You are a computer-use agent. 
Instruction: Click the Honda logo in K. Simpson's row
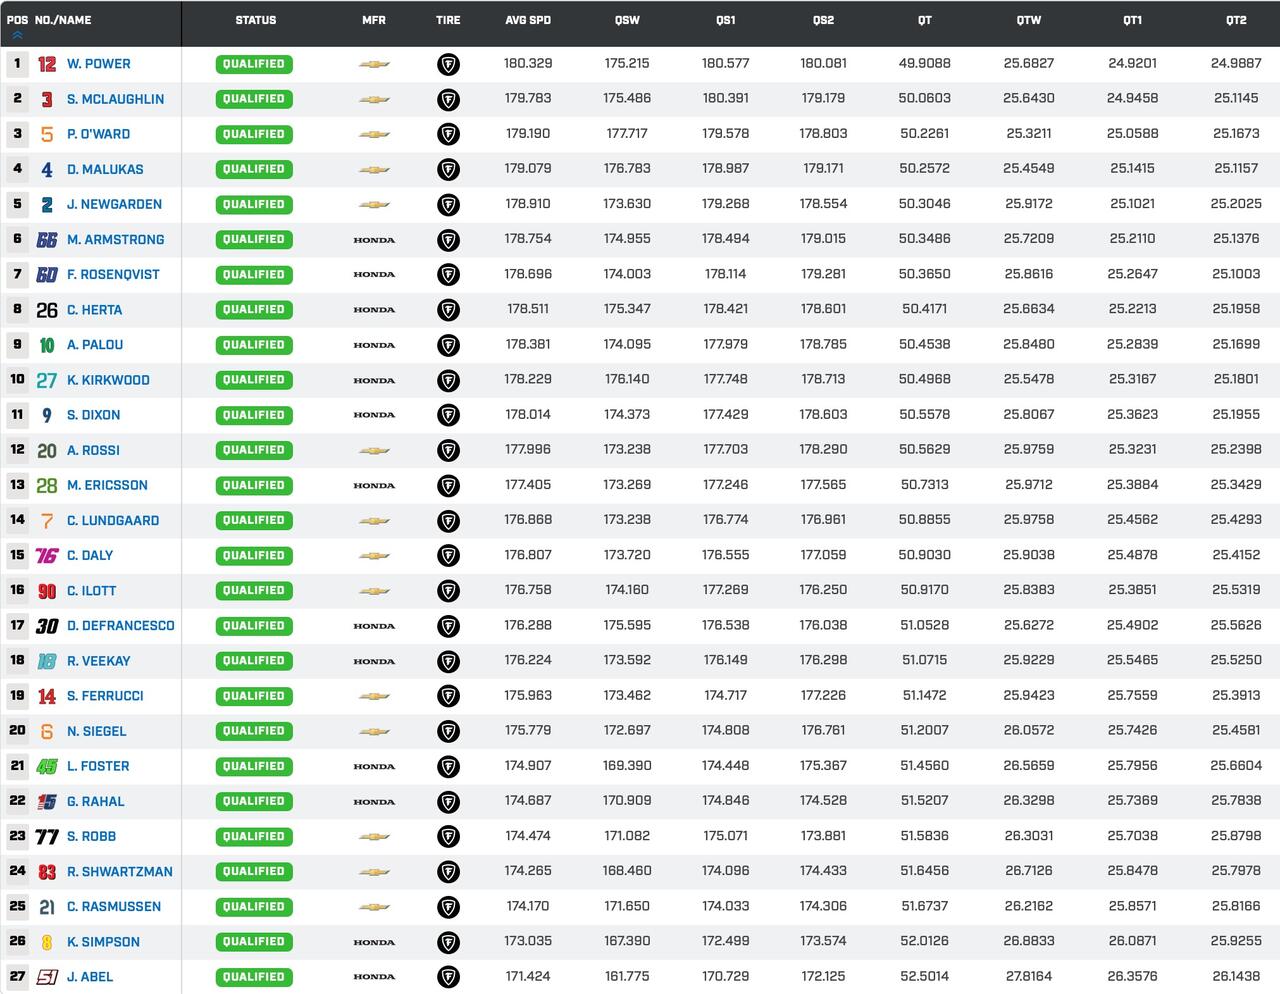[374, 942]
